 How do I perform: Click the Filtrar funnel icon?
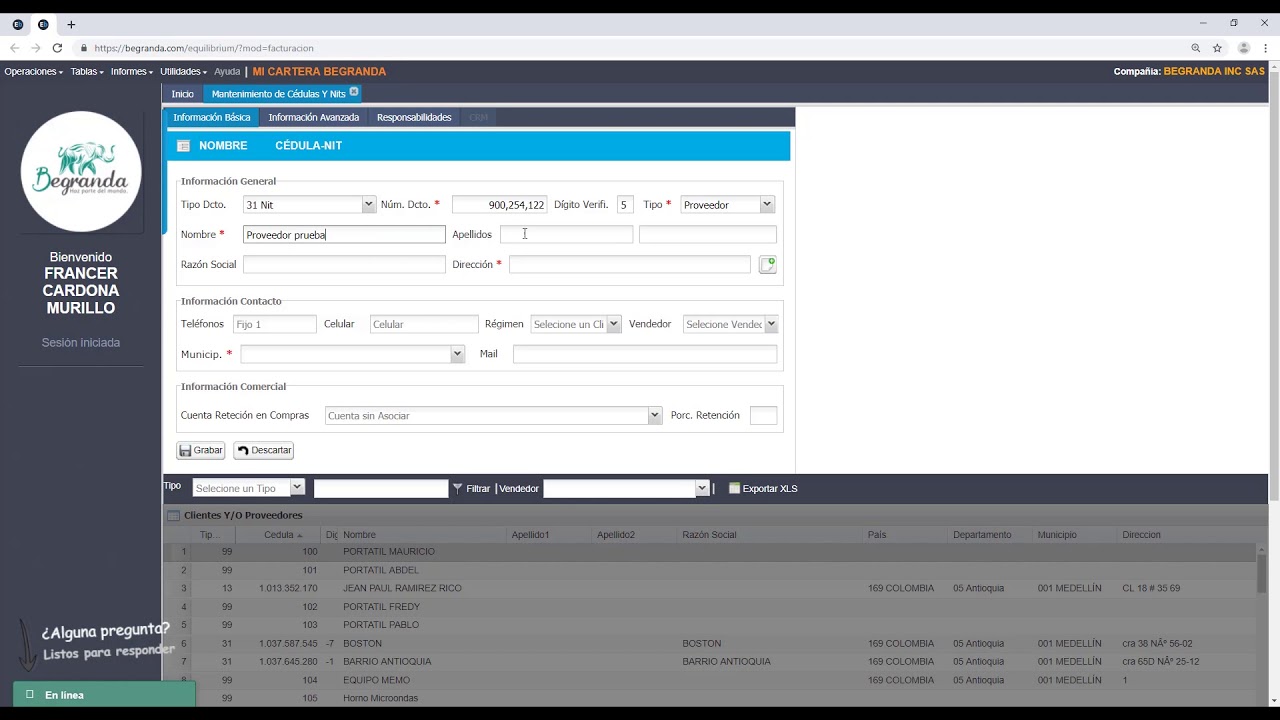(458, 488)
